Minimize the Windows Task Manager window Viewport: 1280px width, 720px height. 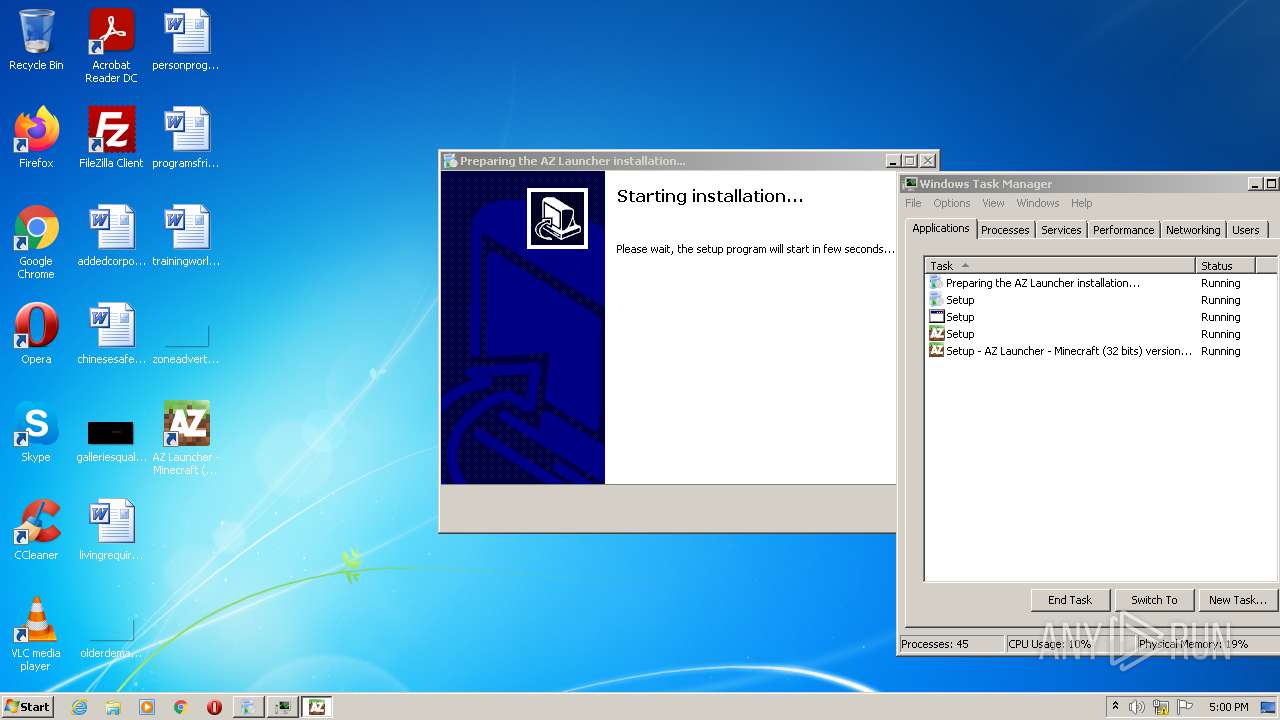(1255, 183)
